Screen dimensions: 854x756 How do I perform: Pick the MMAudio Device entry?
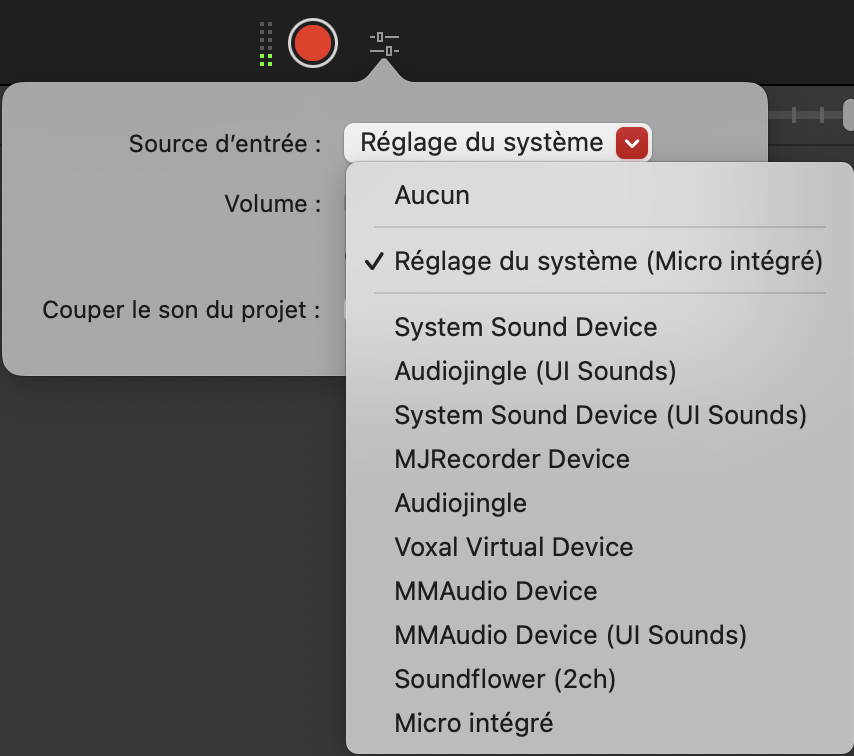(496, 591)
